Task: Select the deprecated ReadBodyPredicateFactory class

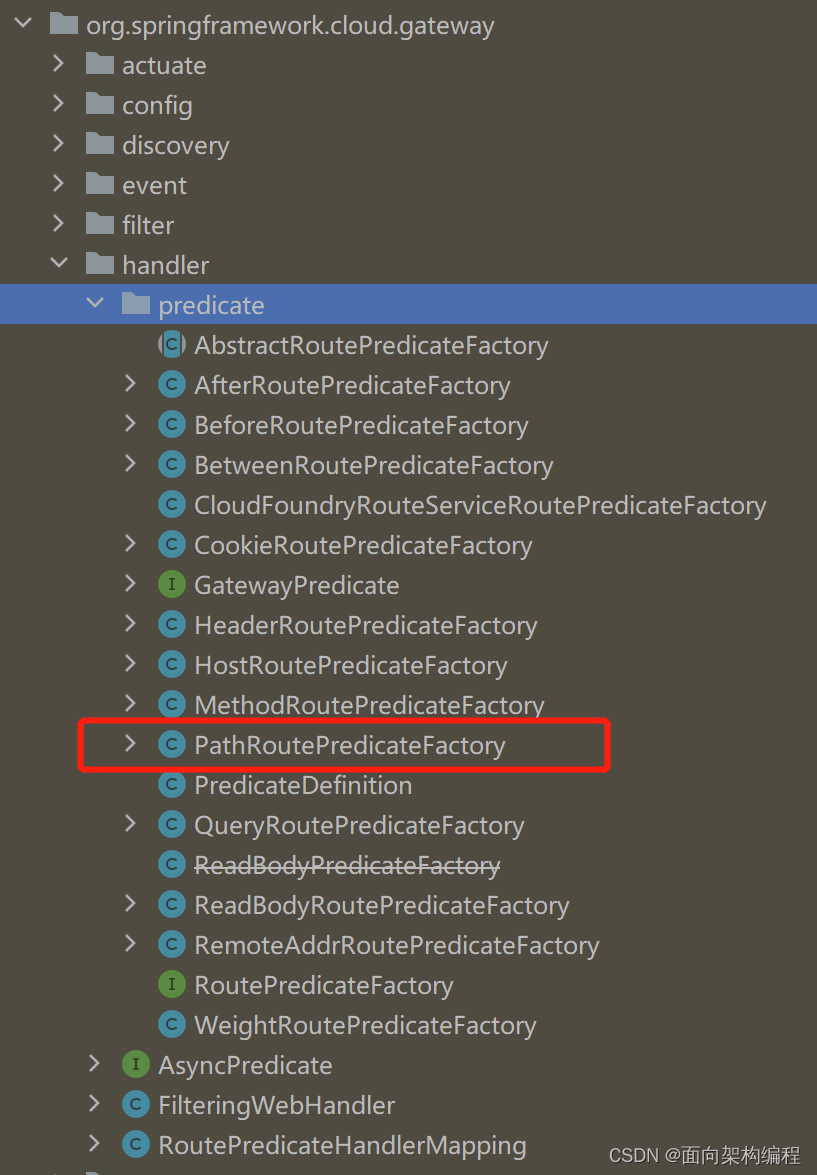Action: coord(348,864)
